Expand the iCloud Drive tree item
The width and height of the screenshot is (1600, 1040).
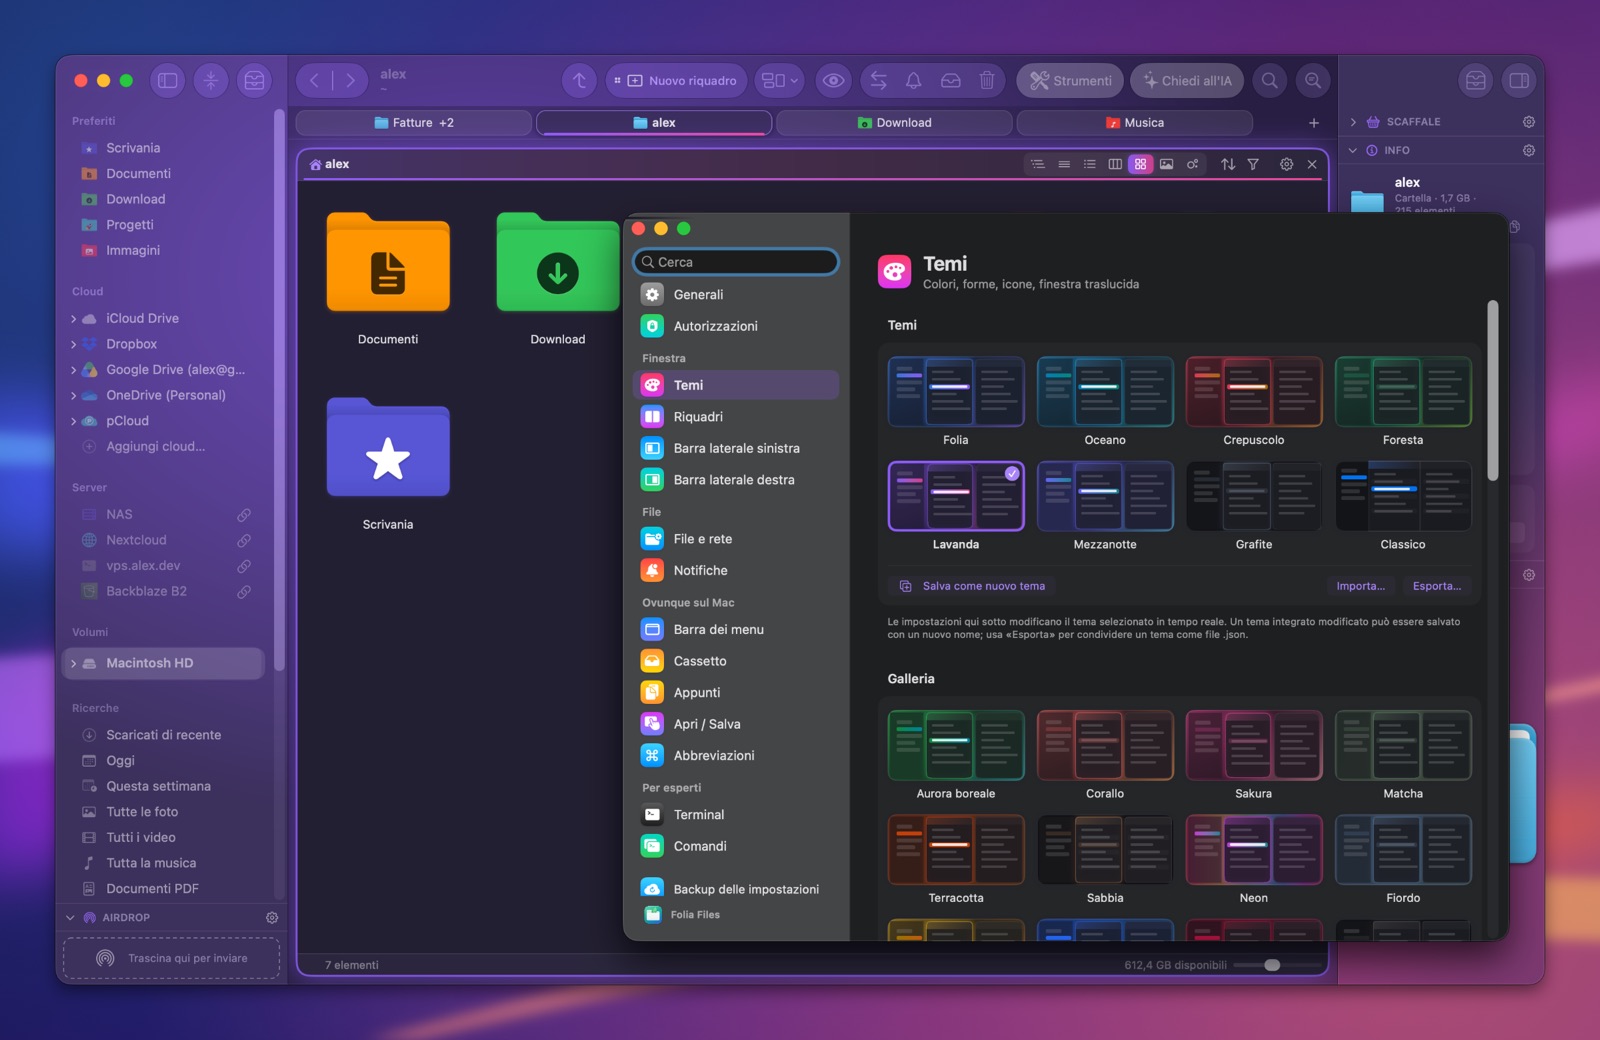pos(74,318)
